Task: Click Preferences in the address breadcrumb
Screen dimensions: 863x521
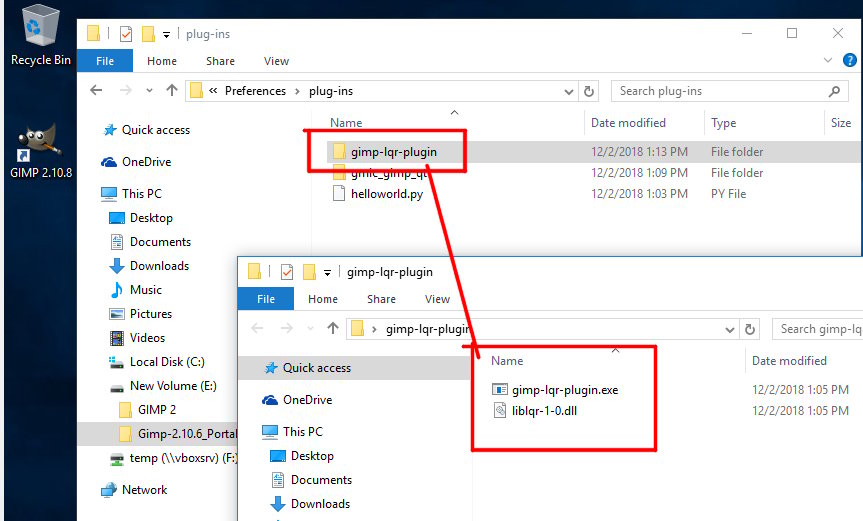Action: click(x=255, y=91)
